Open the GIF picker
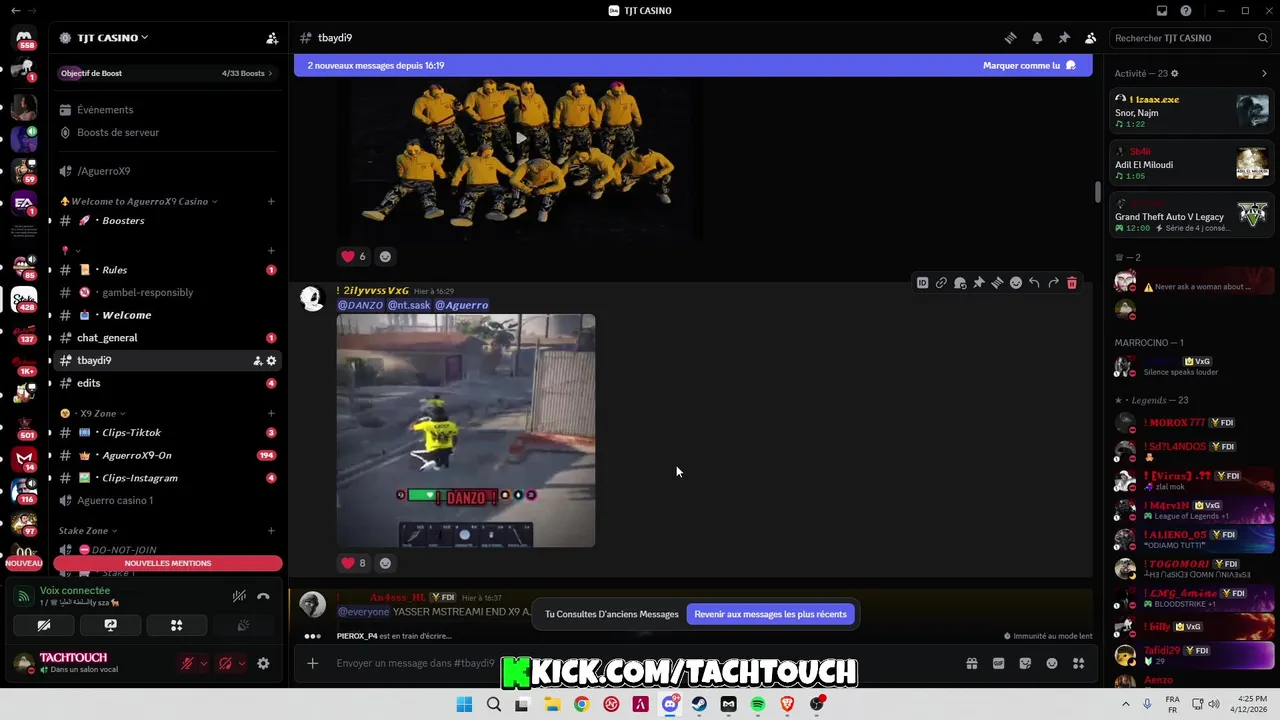Viewport: 1280px width, 720px height. point(998,663)
